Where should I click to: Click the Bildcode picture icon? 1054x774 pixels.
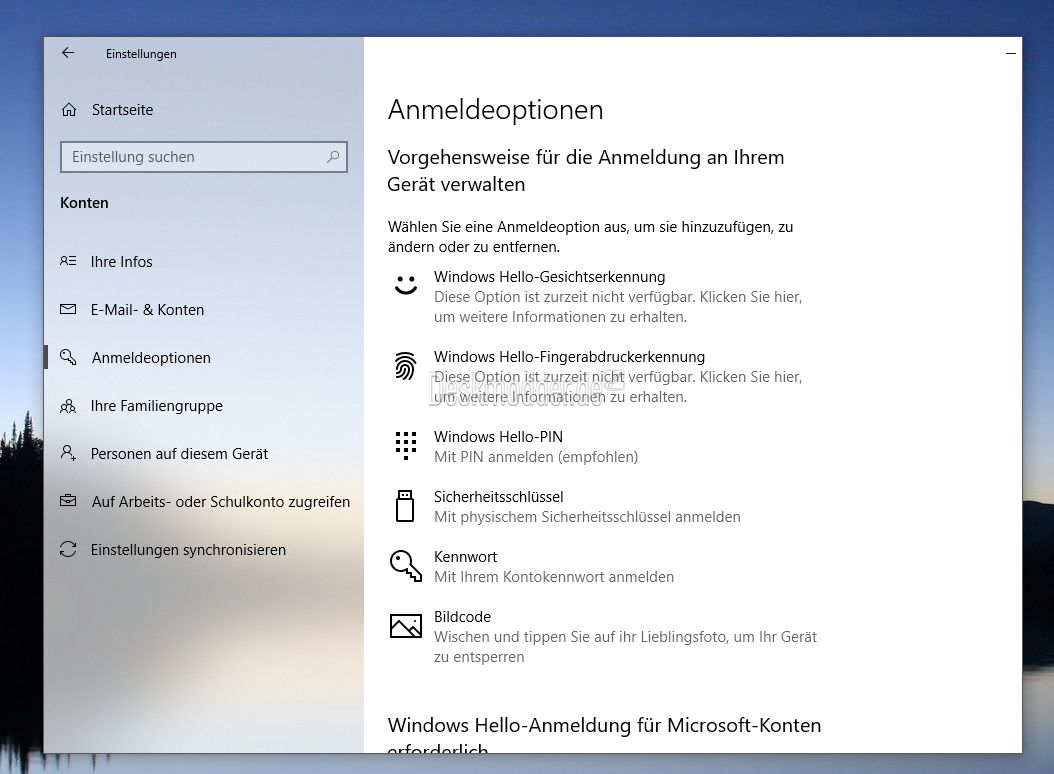coord(406,625)
